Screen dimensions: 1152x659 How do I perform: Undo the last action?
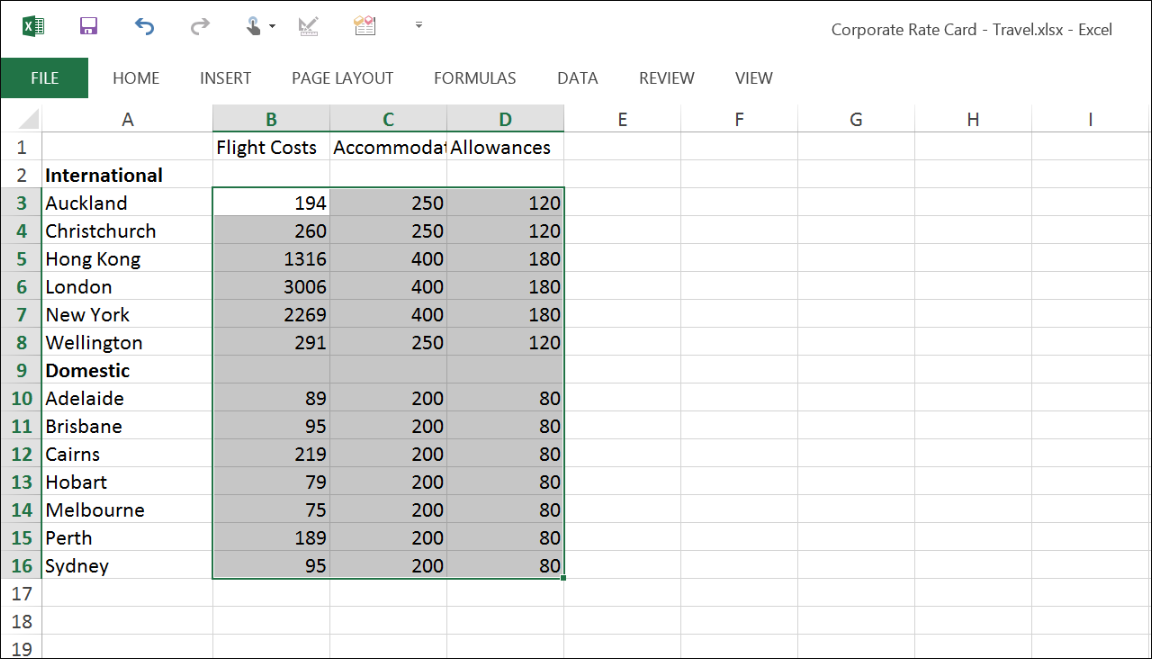tap(142, 25)
